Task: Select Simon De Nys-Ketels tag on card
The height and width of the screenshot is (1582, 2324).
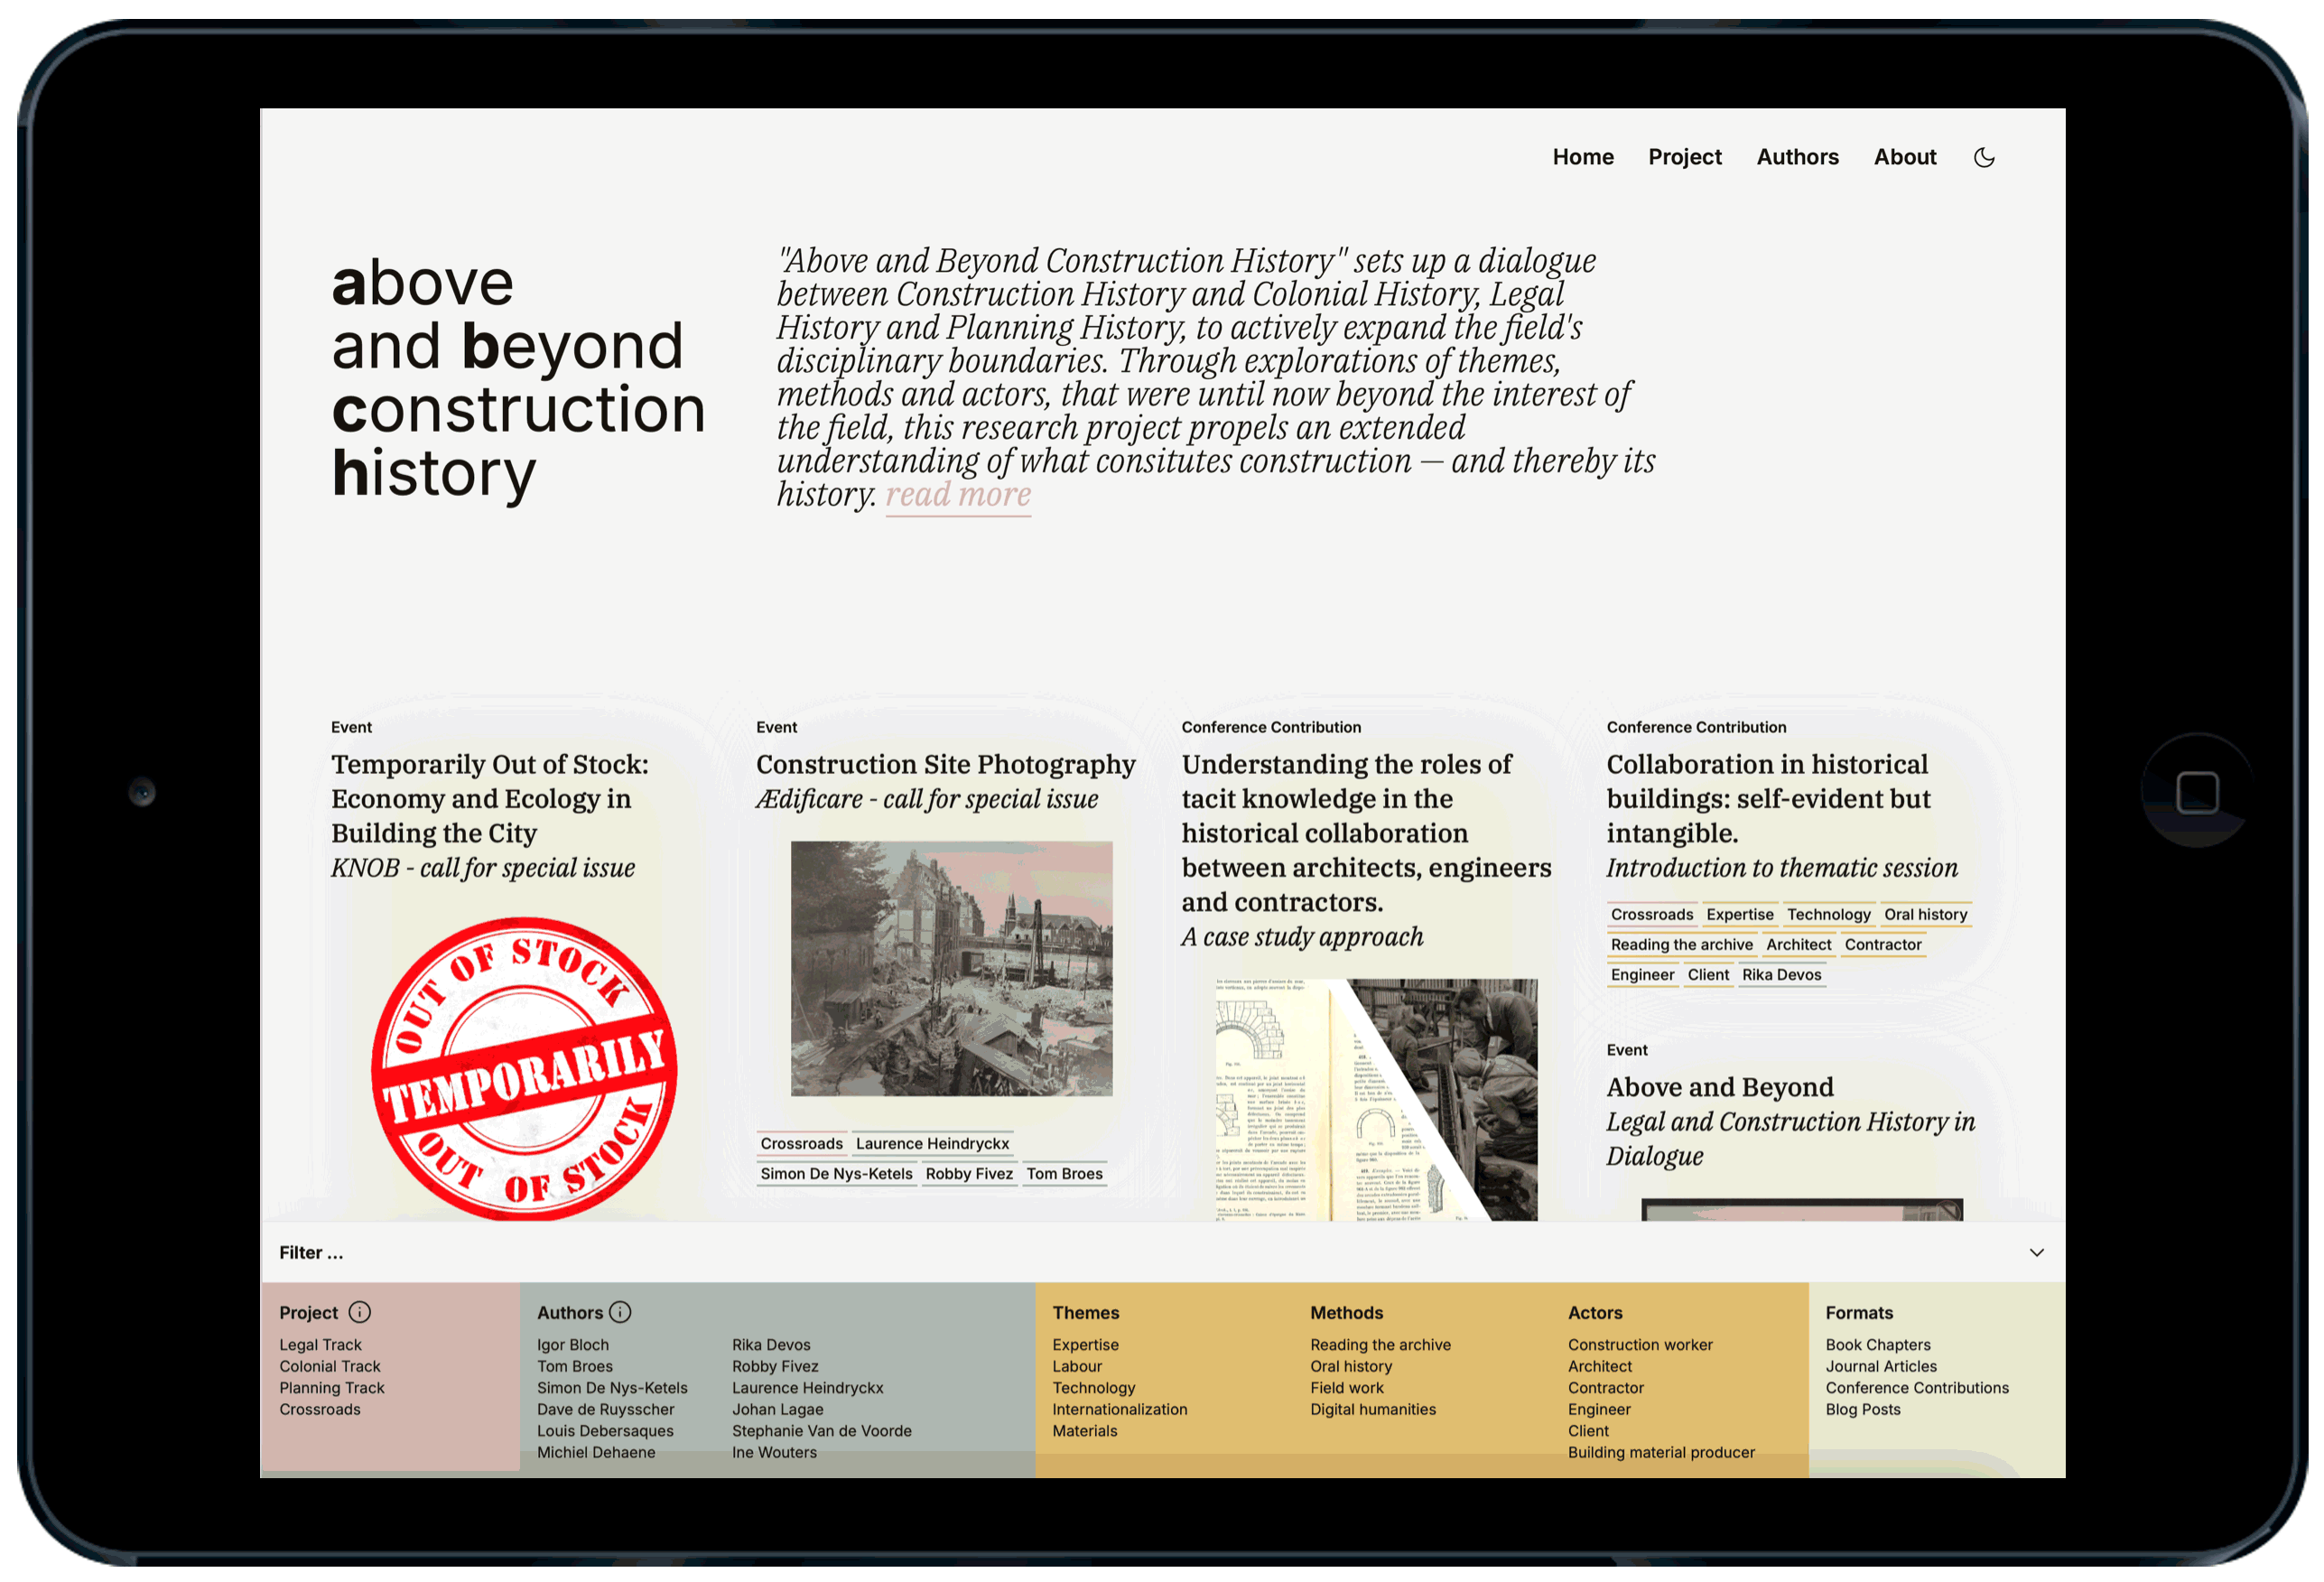Action: [836, 1174]
